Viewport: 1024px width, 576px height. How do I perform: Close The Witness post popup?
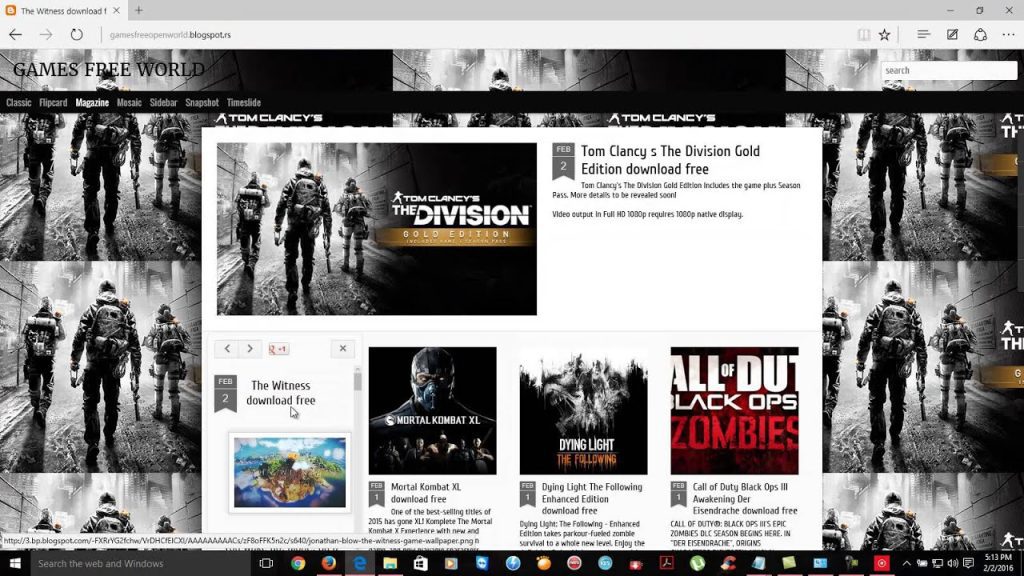[x=343, y=349]
